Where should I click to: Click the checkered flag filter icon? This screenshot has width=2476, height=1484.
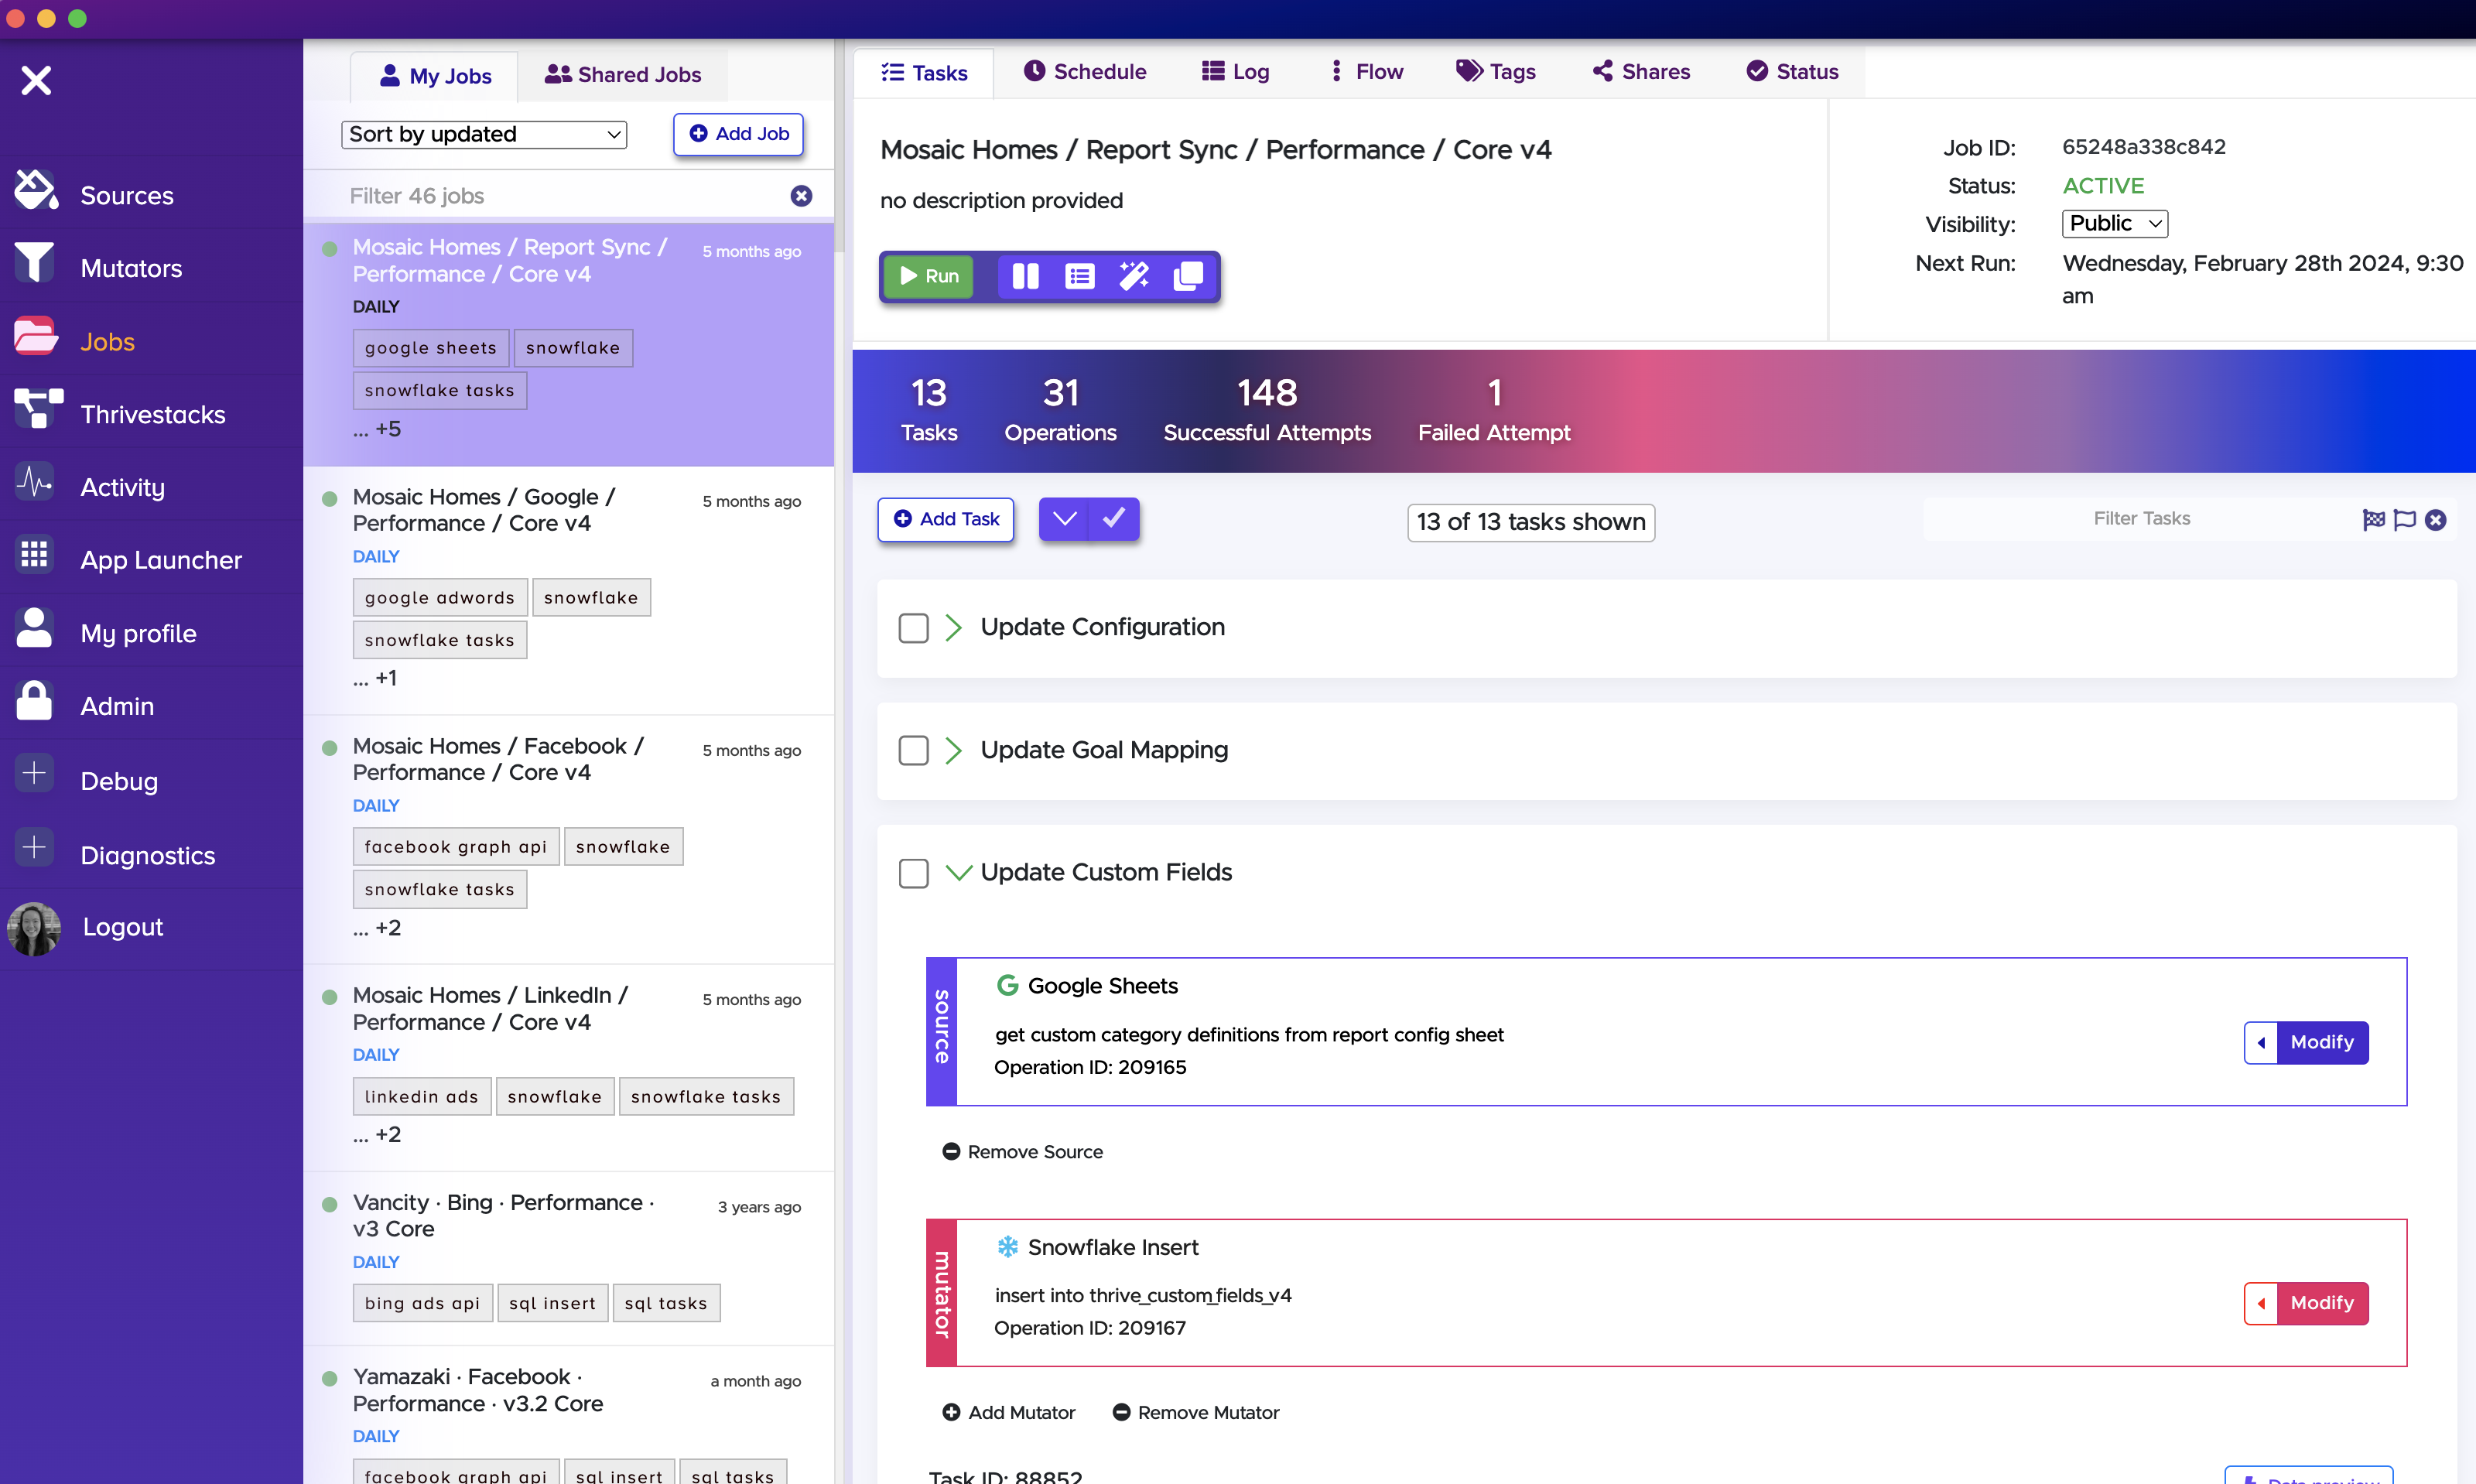click(2373, 519)
